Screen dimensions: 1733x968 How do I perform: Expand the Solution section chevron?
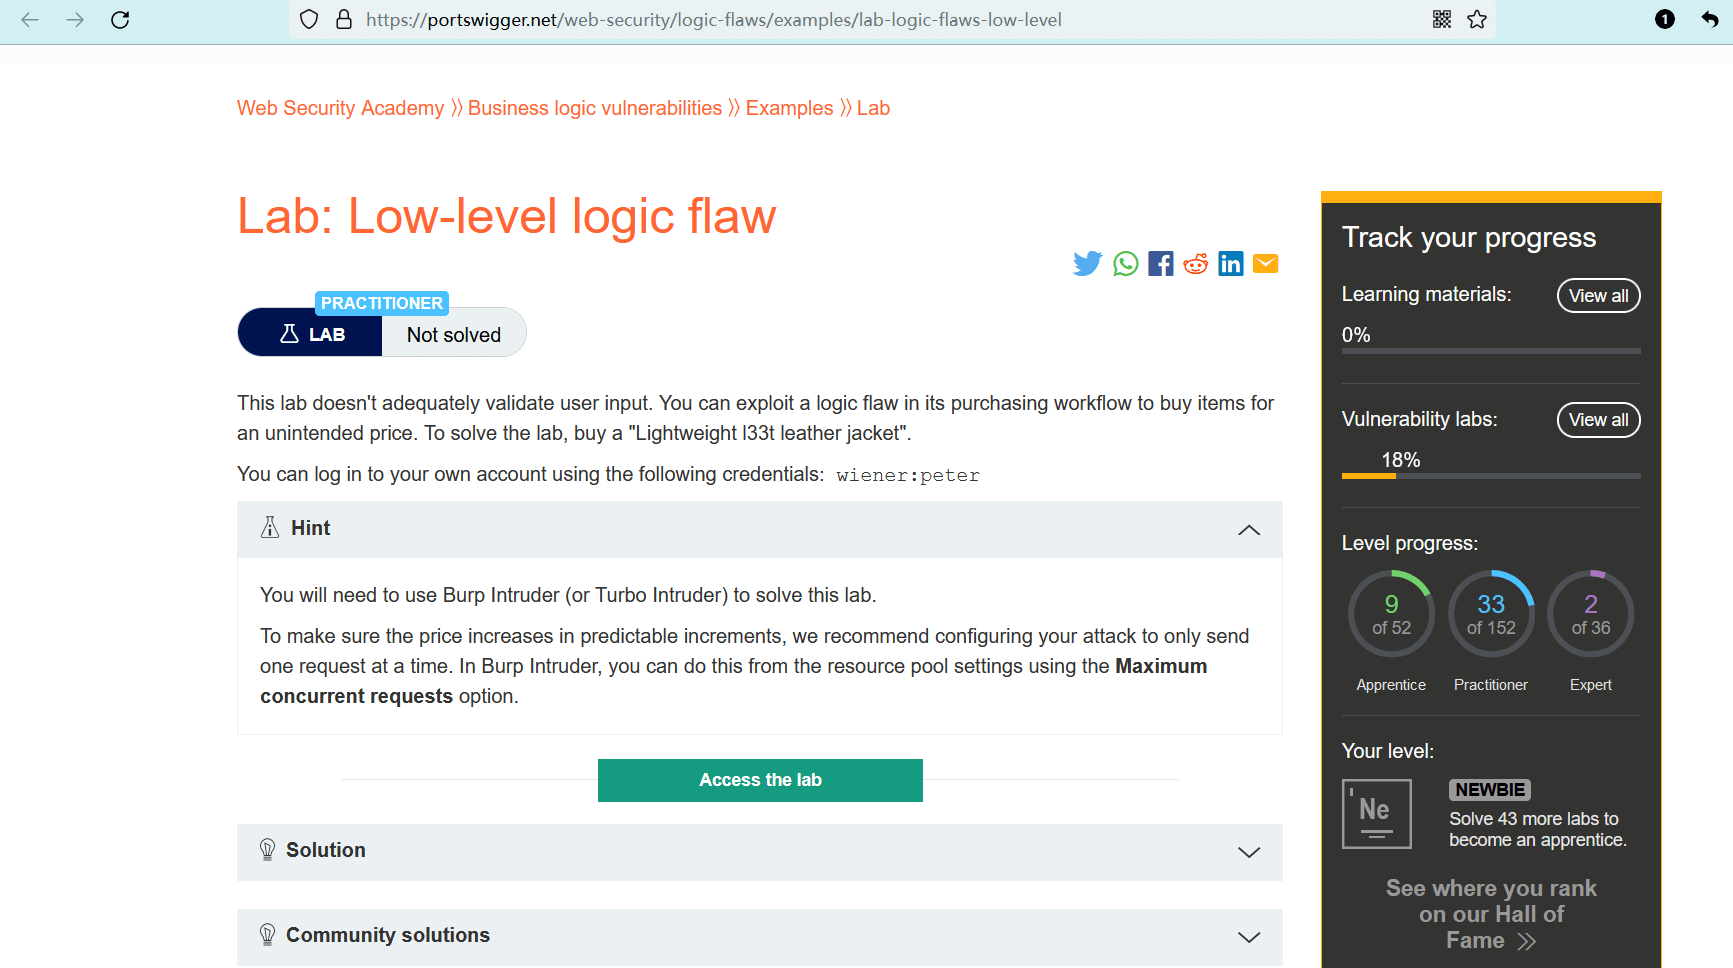point(1249,852)
